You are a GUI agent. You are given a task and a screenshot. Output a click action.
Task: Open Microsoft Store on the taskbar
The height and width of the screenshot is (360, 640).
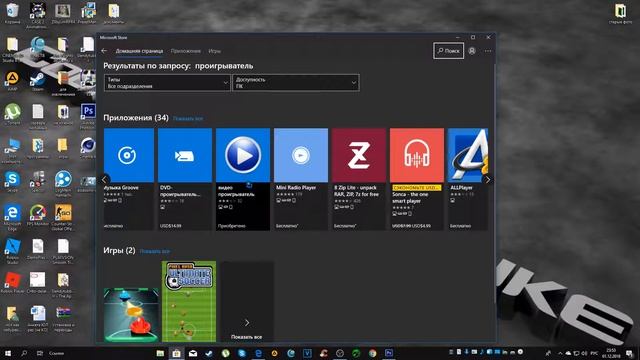[176, 353]
